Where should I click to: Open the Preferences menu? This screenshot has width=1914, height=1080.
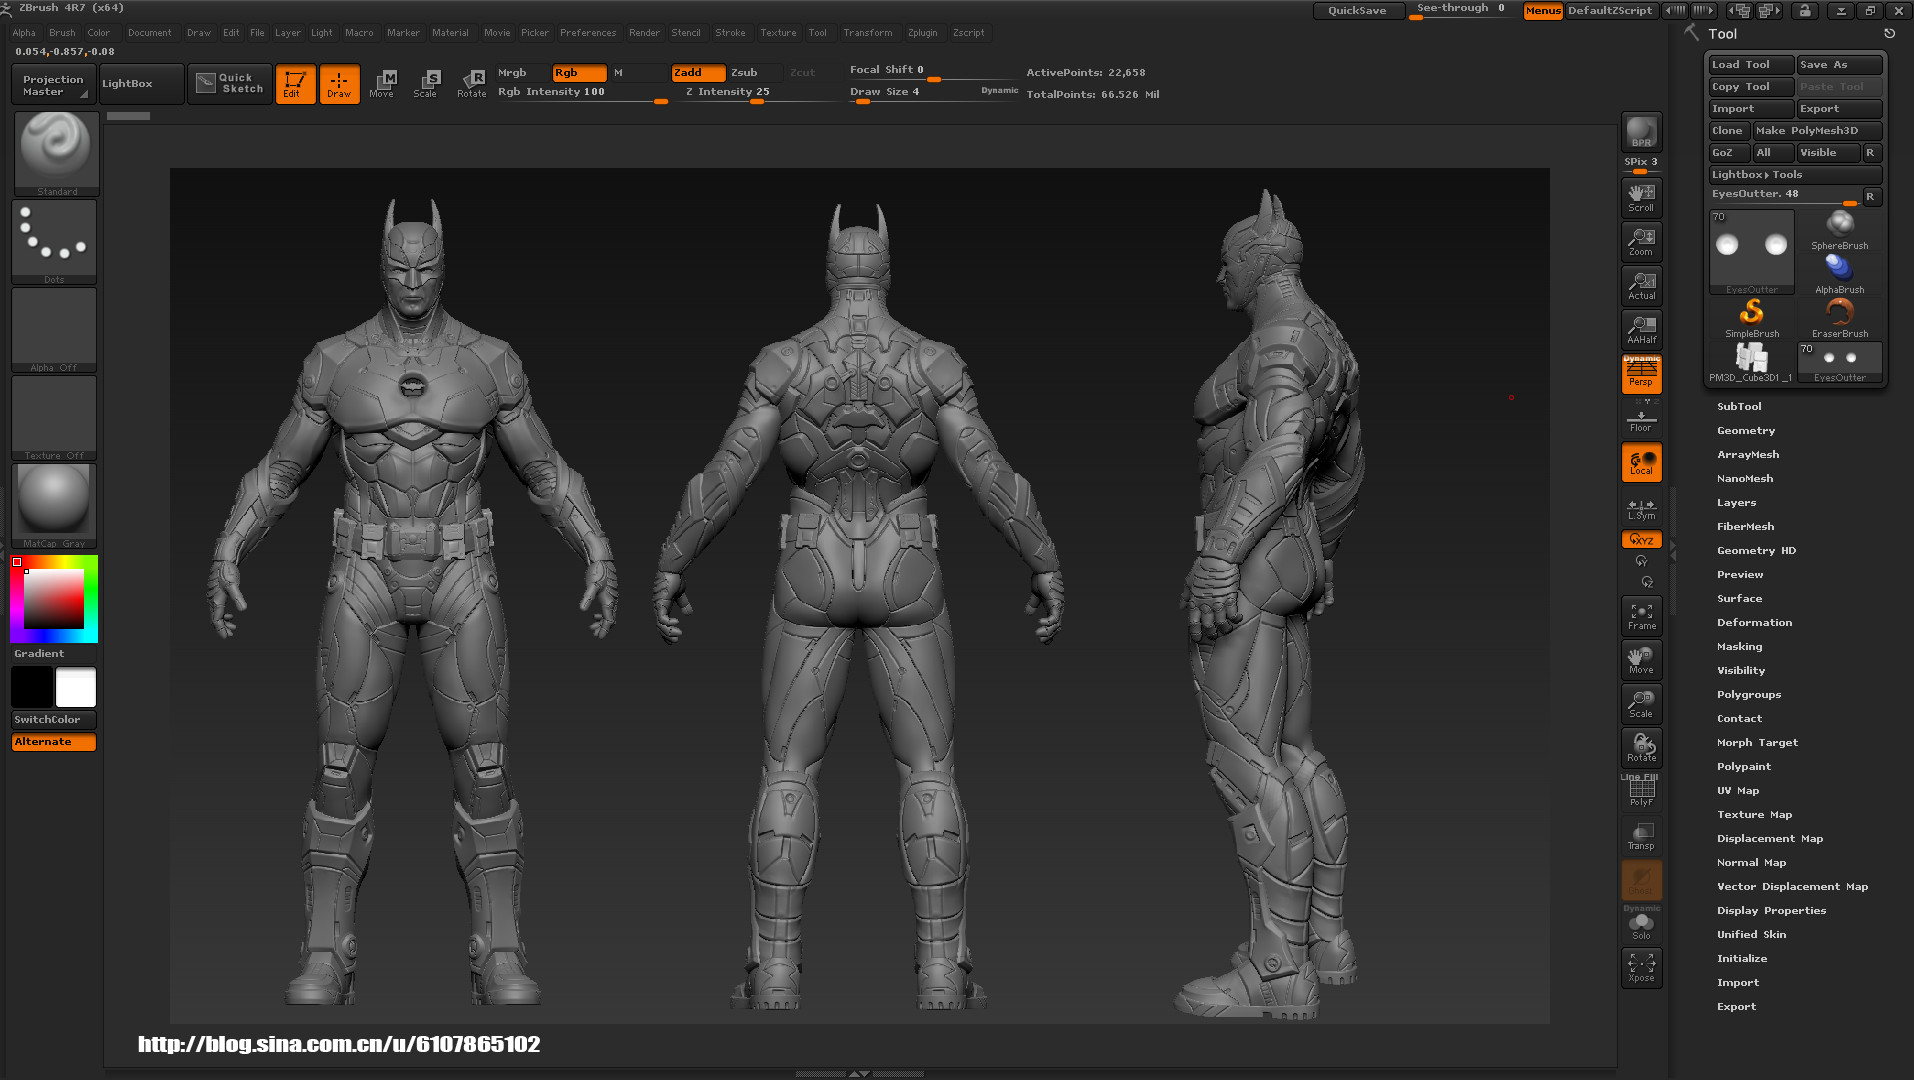(588, 33)
